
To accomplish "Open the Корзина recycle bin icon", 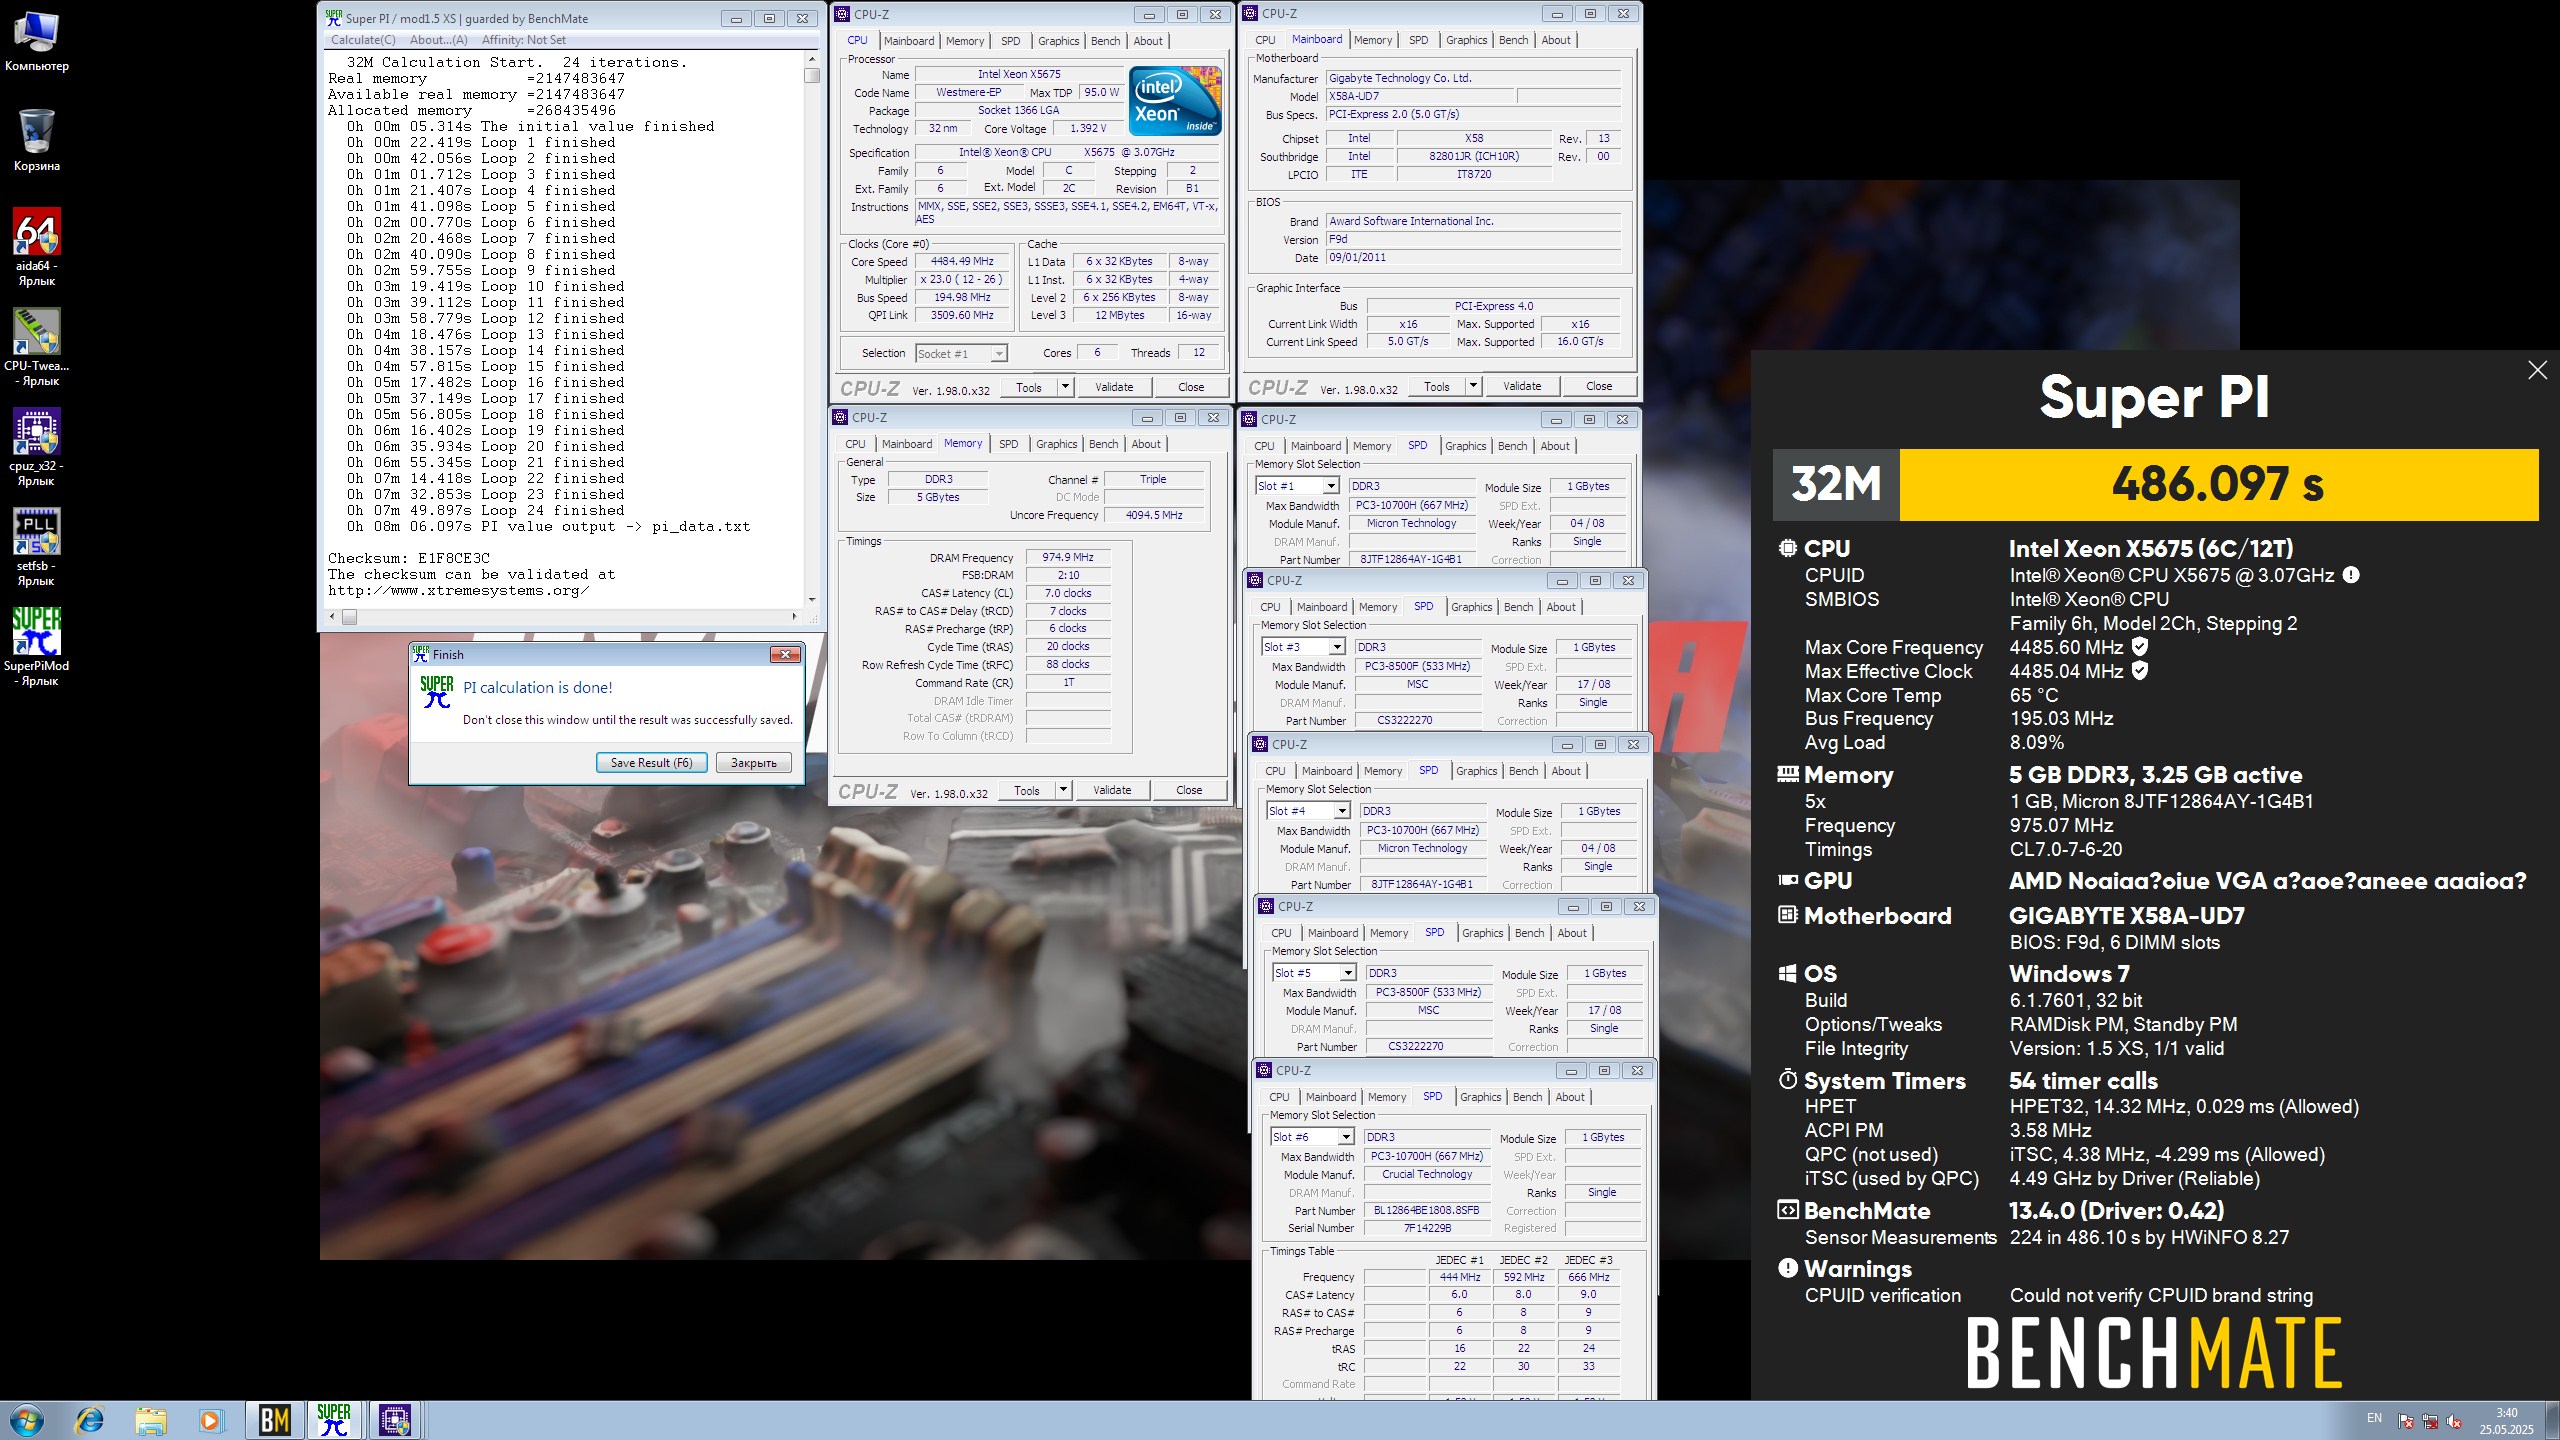I will coord(37,140).
